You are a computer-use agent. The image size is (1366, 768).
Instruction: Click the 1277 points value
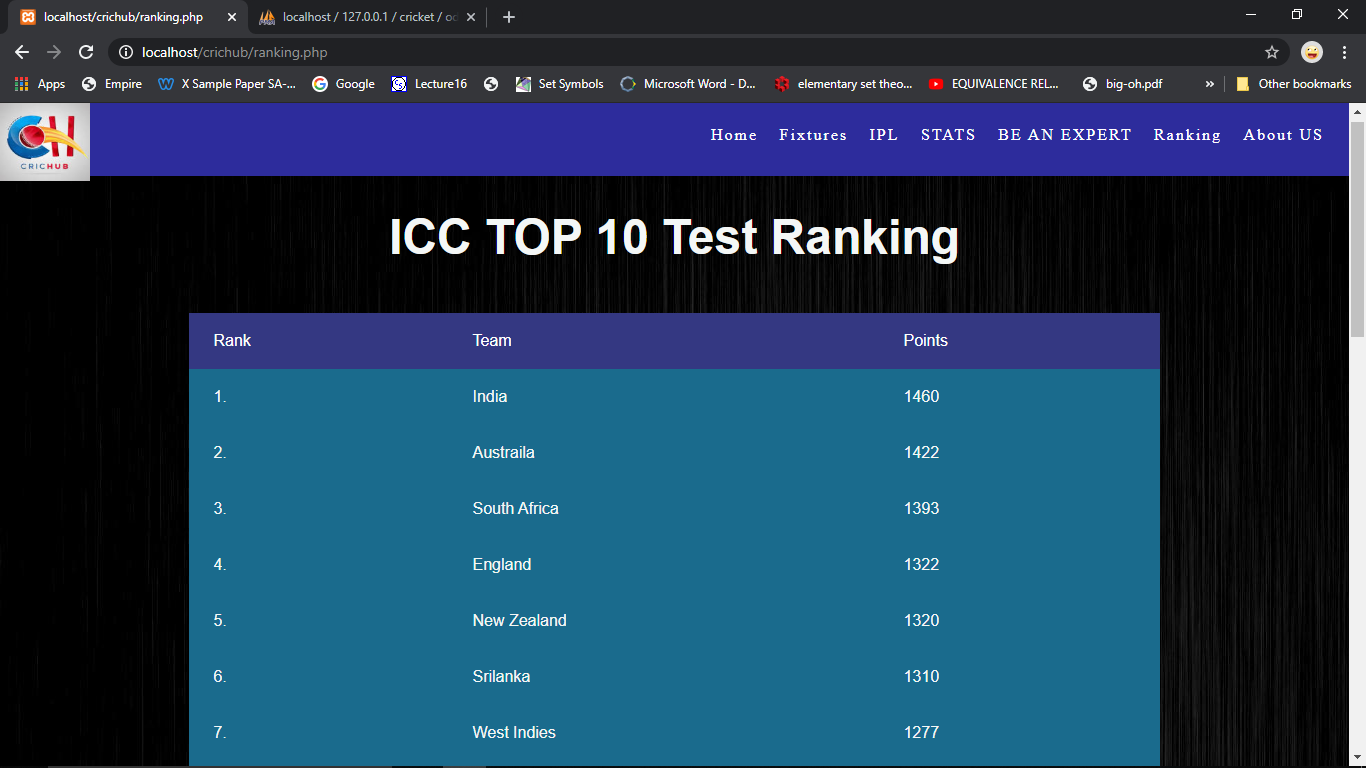[922, 733]
